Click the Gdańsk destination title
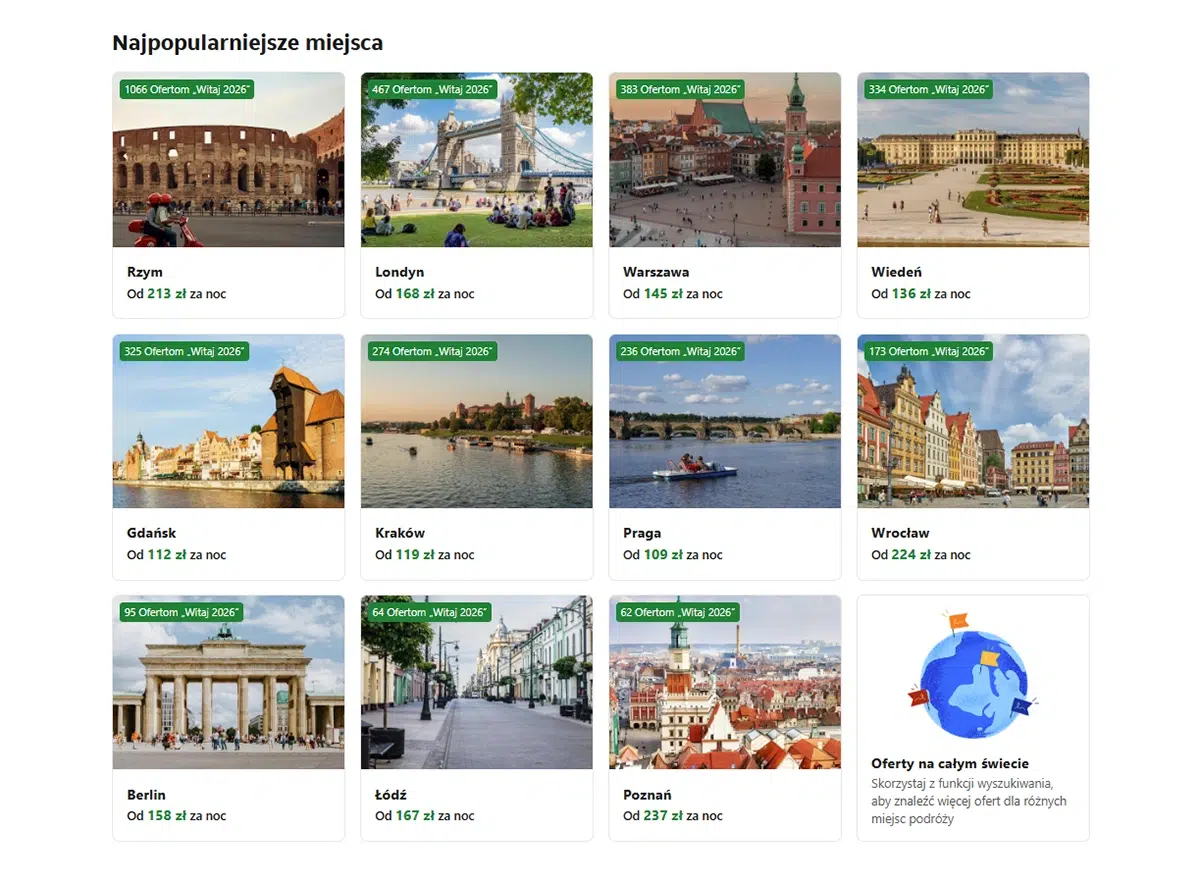This screenshot has height=882, width=1200. tap(151, 533)
